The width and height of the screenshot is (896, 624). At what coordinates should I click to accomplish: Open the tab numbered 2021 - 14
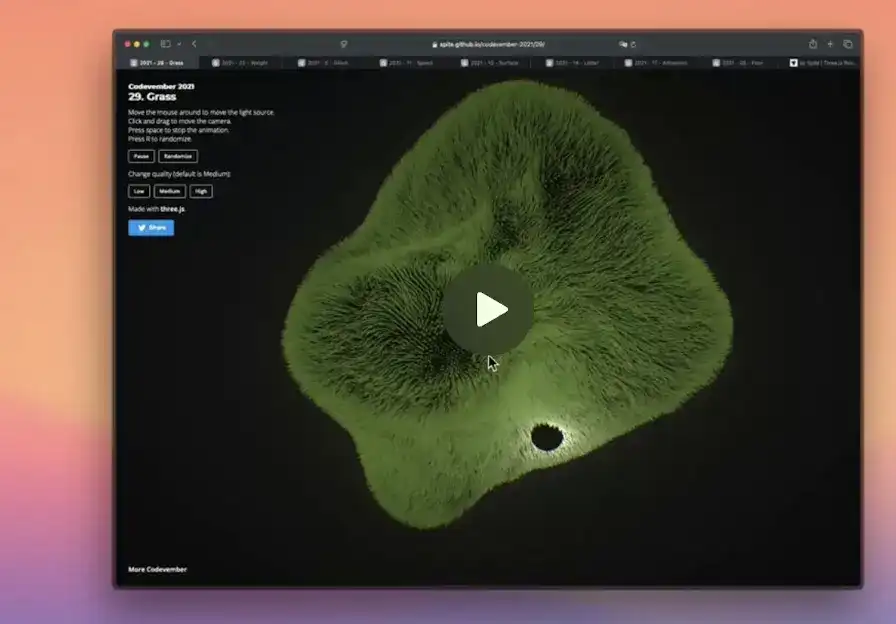coord(572,63)
